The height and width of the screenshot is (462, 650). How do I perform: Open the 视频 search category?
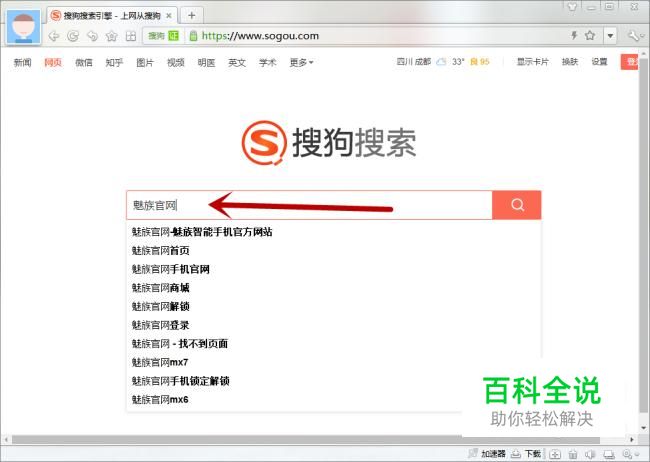(176, 63)
